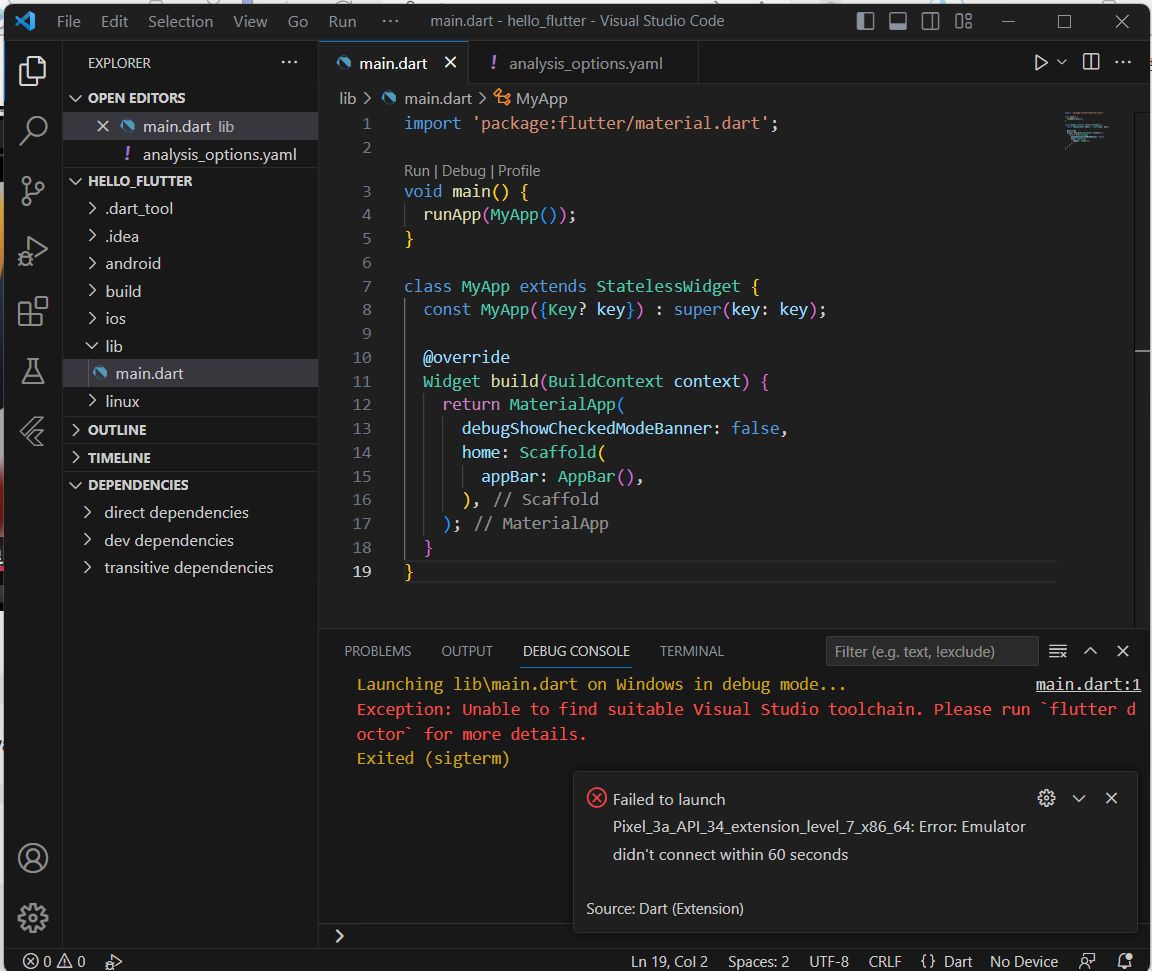Show more menu bar items via ellipsis
Viewport: 1152px width, 971px height.
390,21
